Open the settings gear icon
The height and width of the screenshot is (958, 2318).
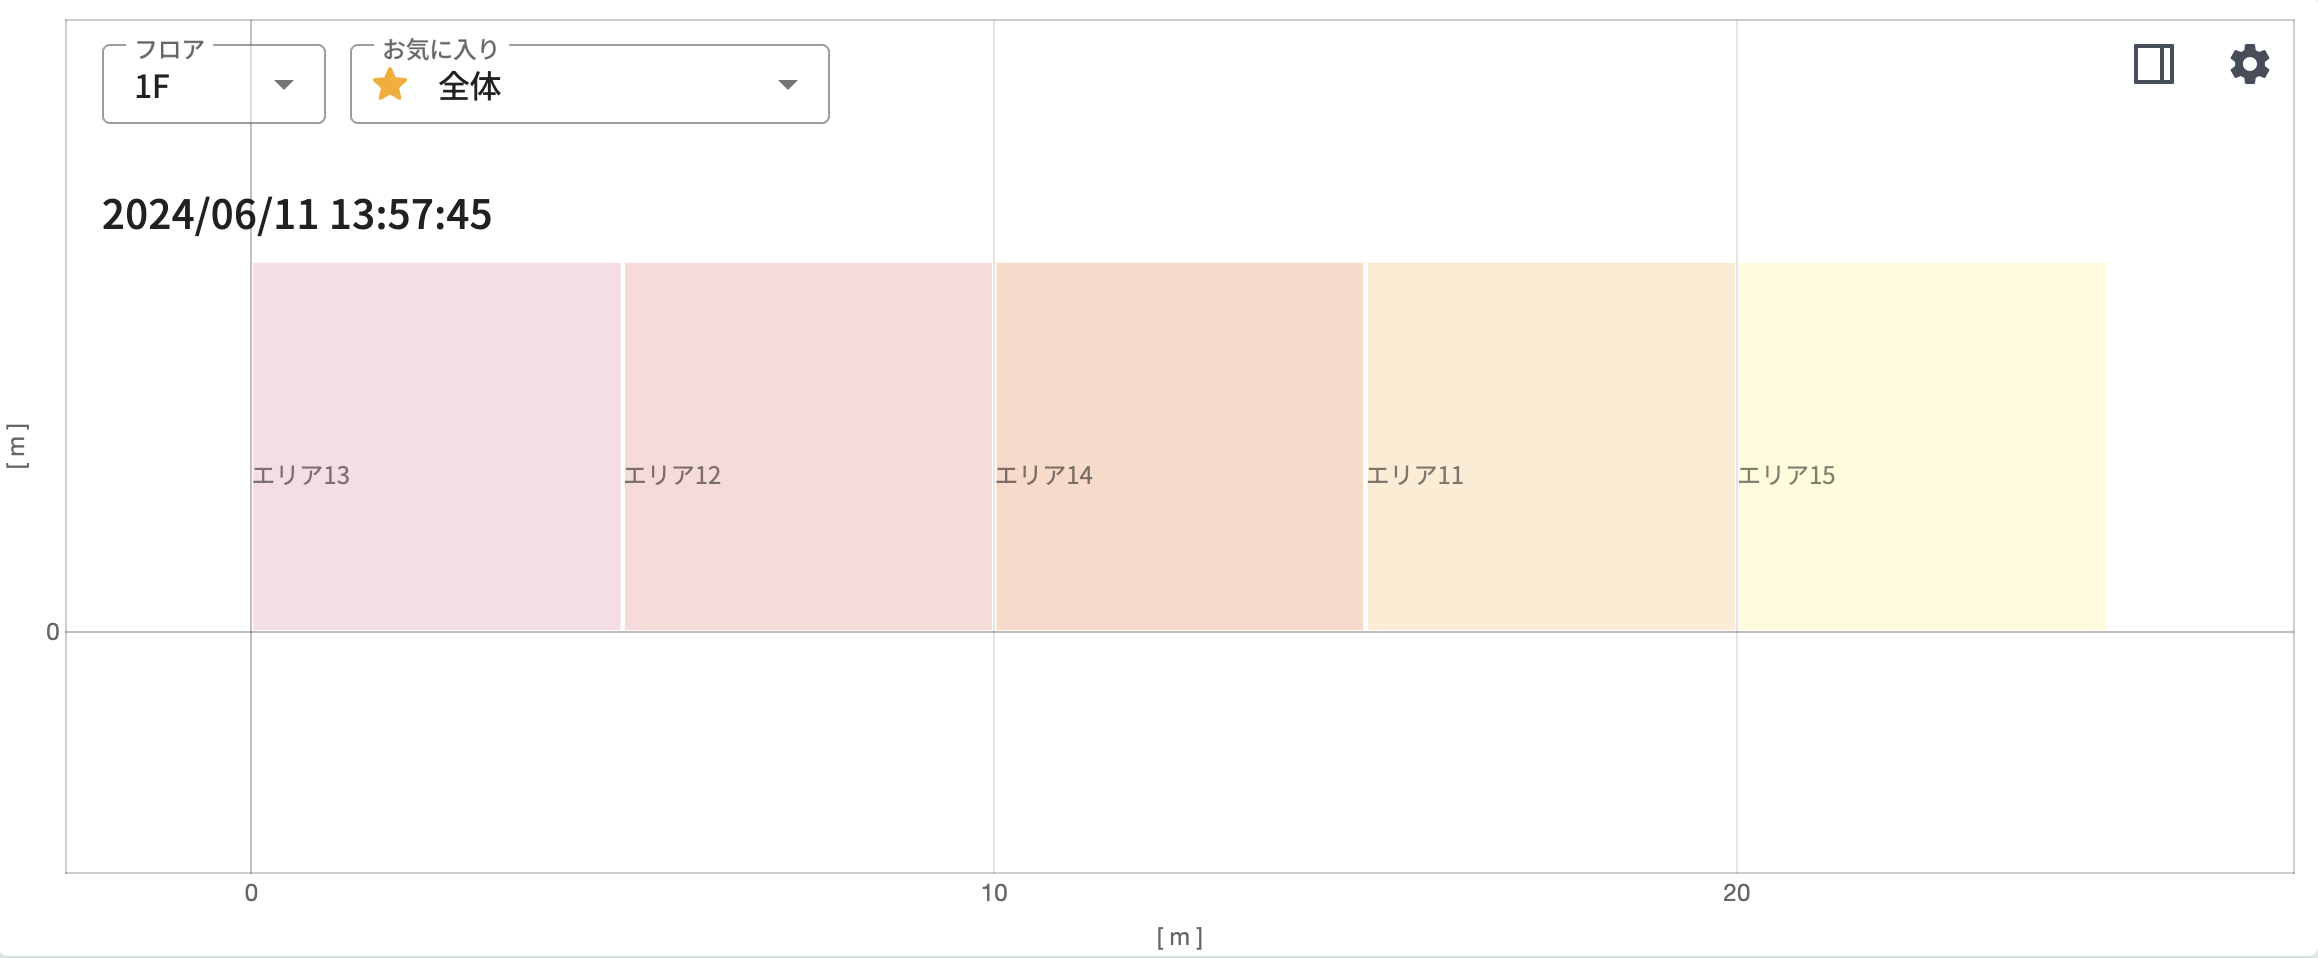point(2249,64)
